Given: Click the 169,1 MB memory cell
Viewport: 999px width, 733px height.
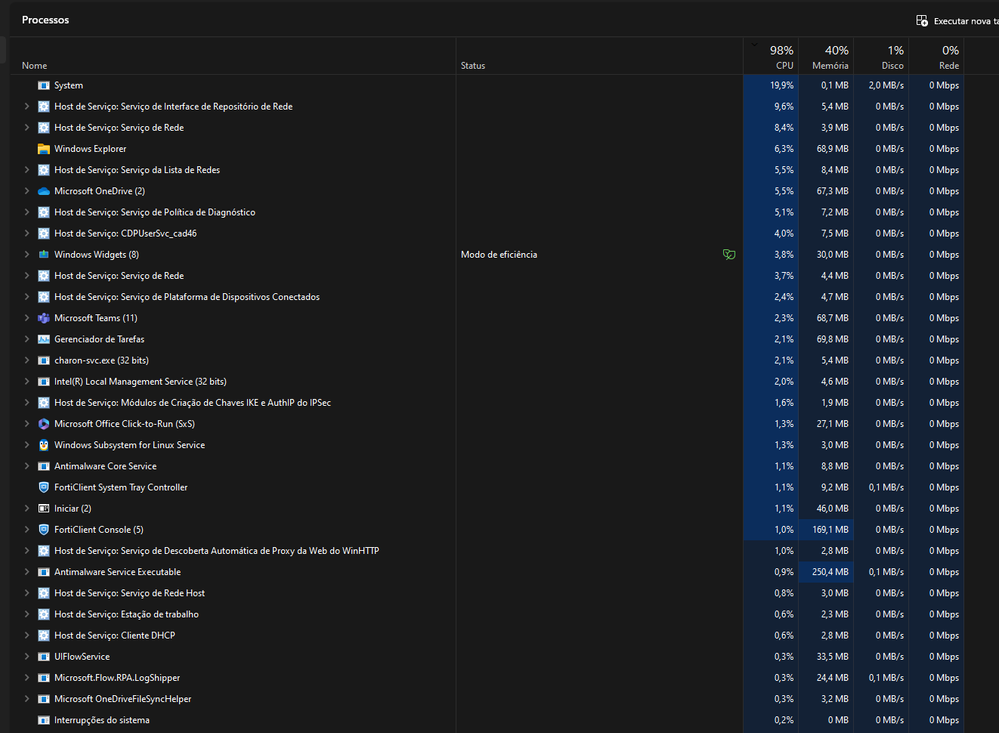Looking at the screenshot, I should tap(826, 530).
